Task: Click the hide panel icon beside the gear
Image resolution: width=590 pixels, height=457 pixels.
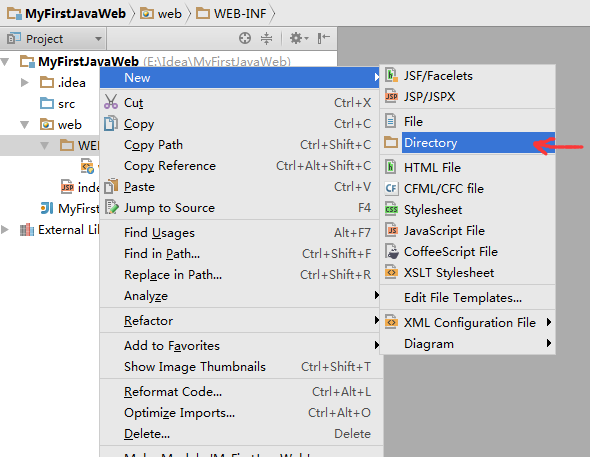Action: pos(324,38)
